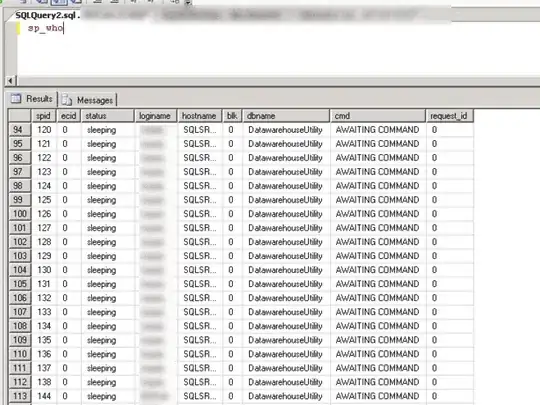Screen dimensions: 540x405
Task: Click spid cell 122
Action: 44,158
